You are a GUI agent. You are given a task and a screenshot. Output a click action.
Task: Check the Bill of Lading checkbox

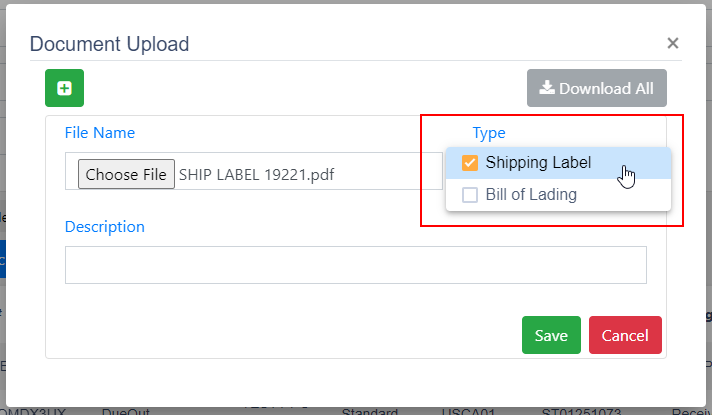(470, 195)
